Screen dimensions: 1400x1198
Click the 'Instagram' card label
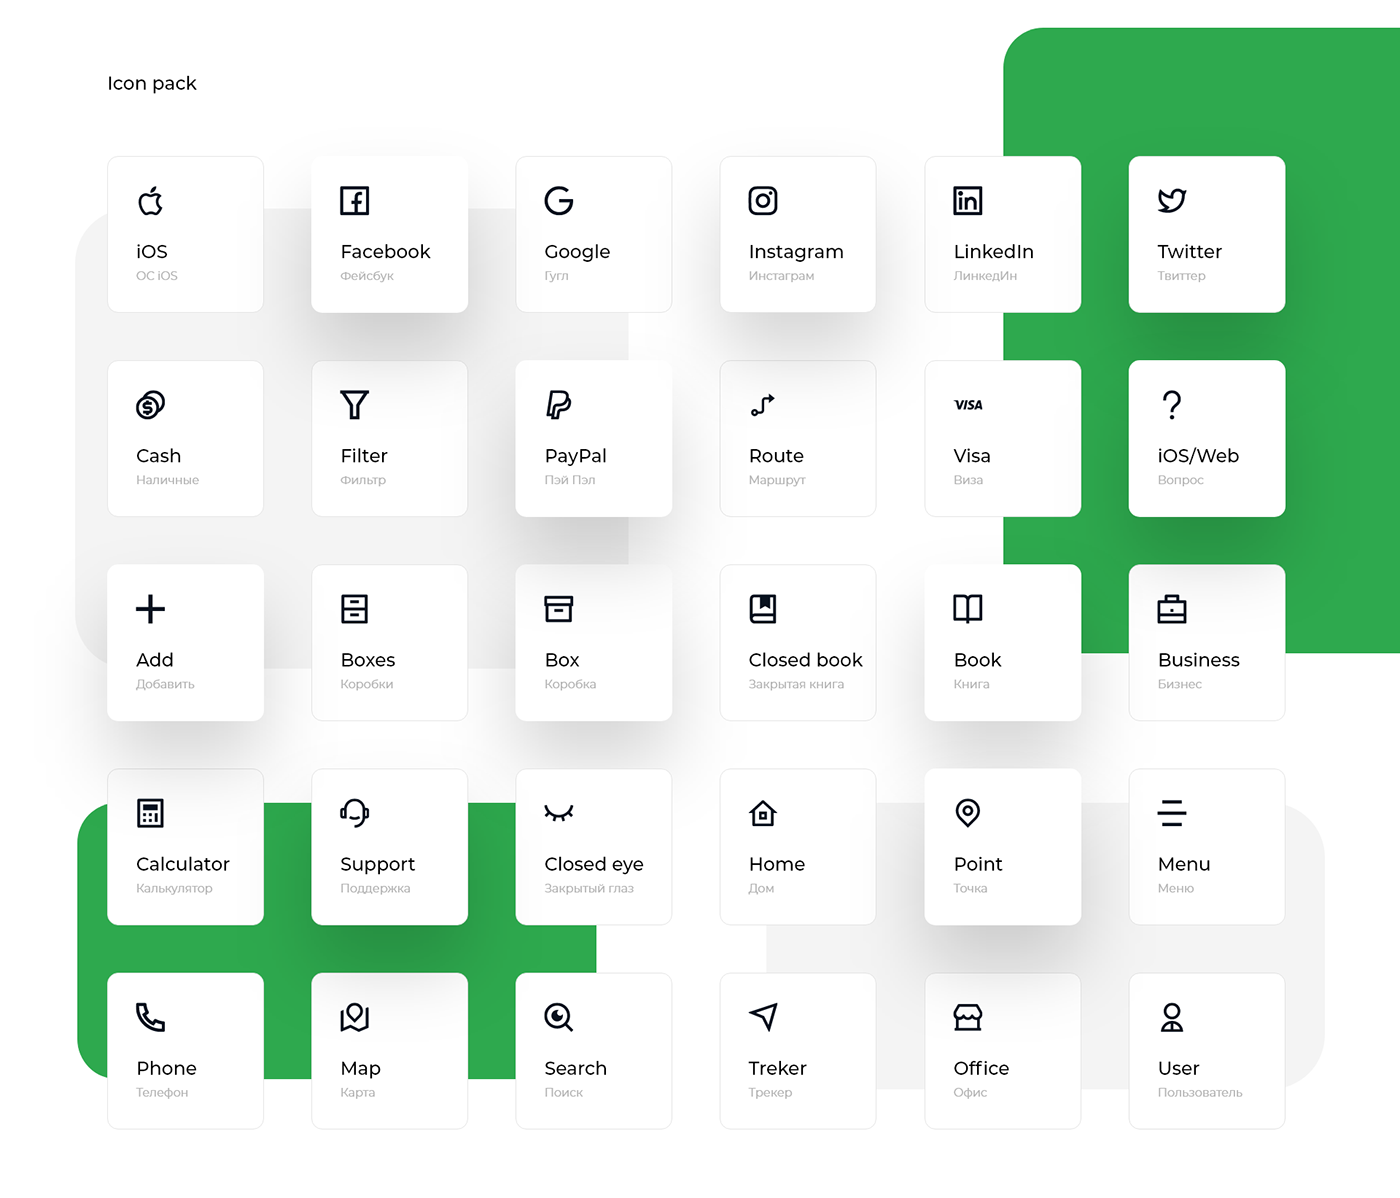point(796,252)
